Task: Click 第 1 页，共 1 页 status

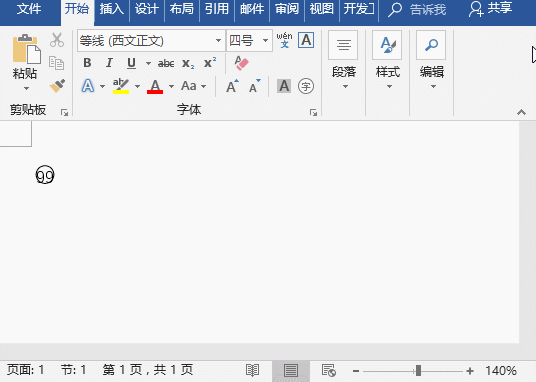Action: click(x=148, y=370)
